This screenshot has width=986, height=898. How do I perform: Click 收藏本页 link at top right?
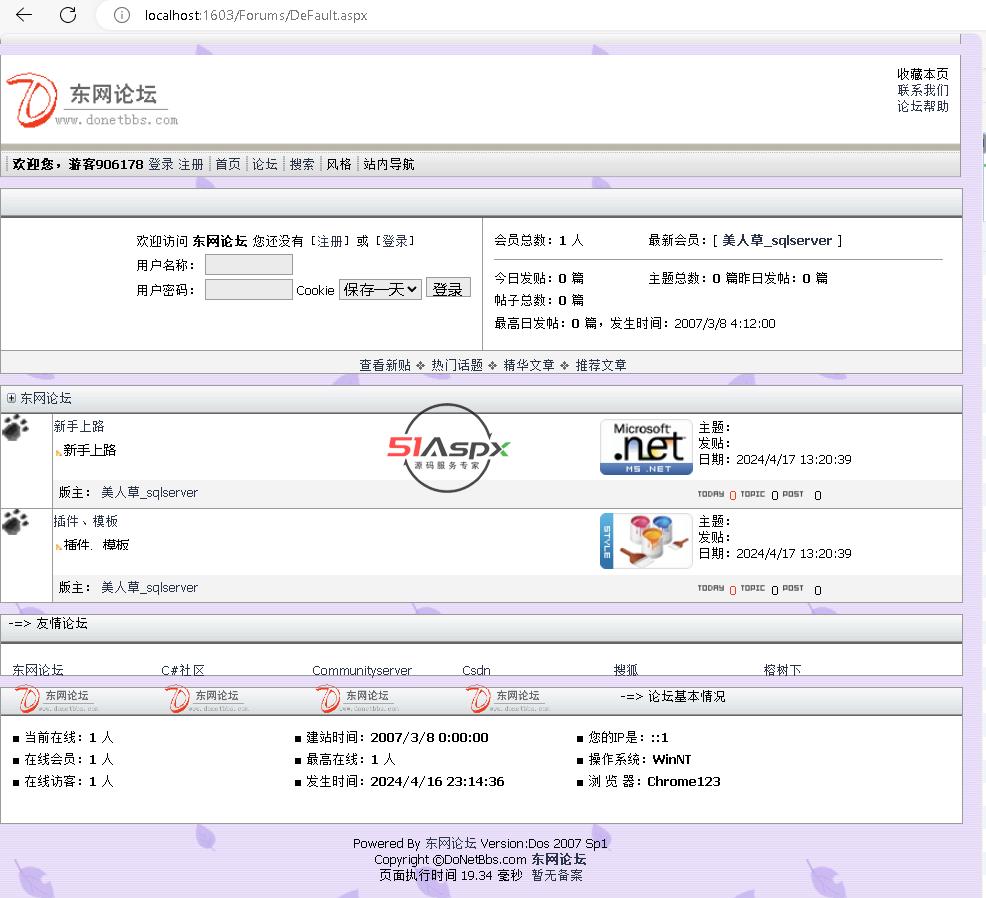click(x=922, y=74)
